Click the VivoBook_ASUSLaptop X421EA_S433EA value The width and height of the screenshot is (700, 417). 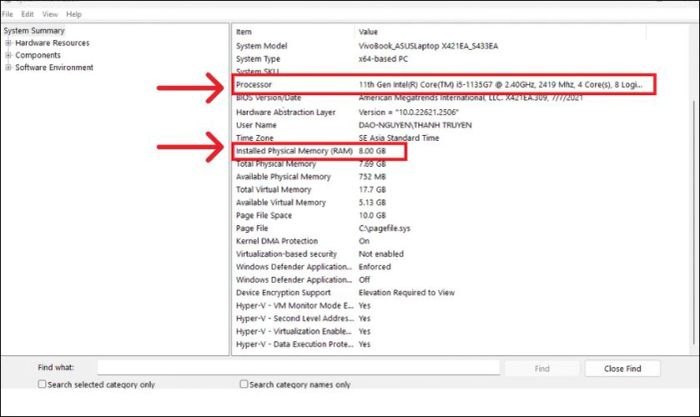428,46
